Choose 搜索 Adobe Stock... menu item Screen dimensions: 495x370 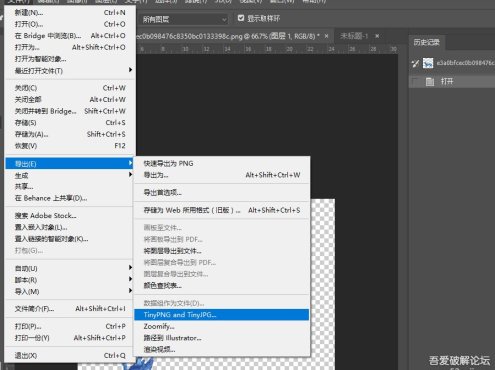click(69, 216)
